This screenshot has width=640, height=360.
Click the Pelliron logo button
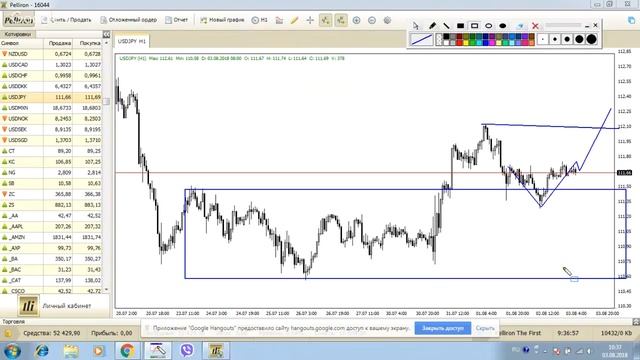pyautogui.click(x=19, y=20)
